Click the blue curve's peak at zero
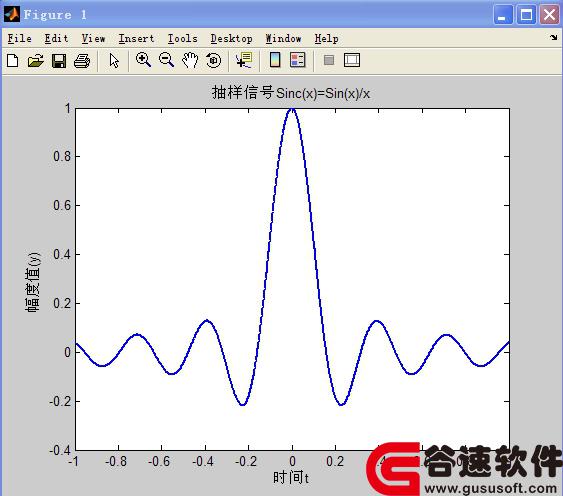 click(292, 109)
